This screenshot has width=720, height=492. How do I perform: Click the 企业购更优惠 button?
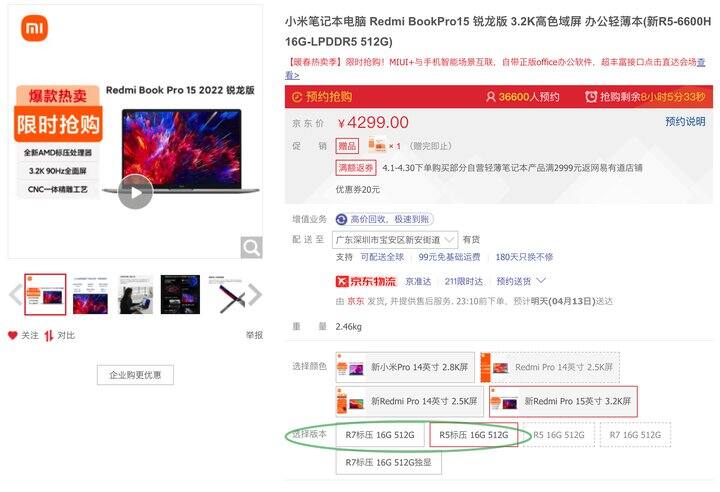135,375
